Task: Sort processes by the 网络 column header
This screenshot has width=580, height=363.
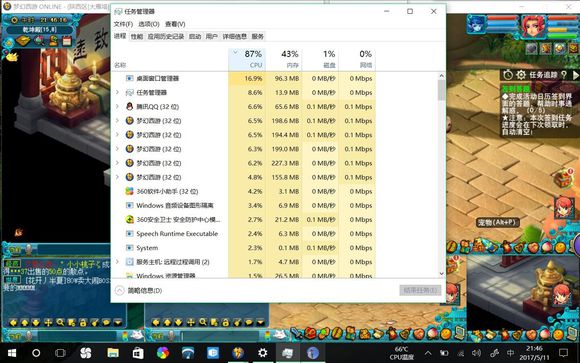Action: [x=357, y=59]
